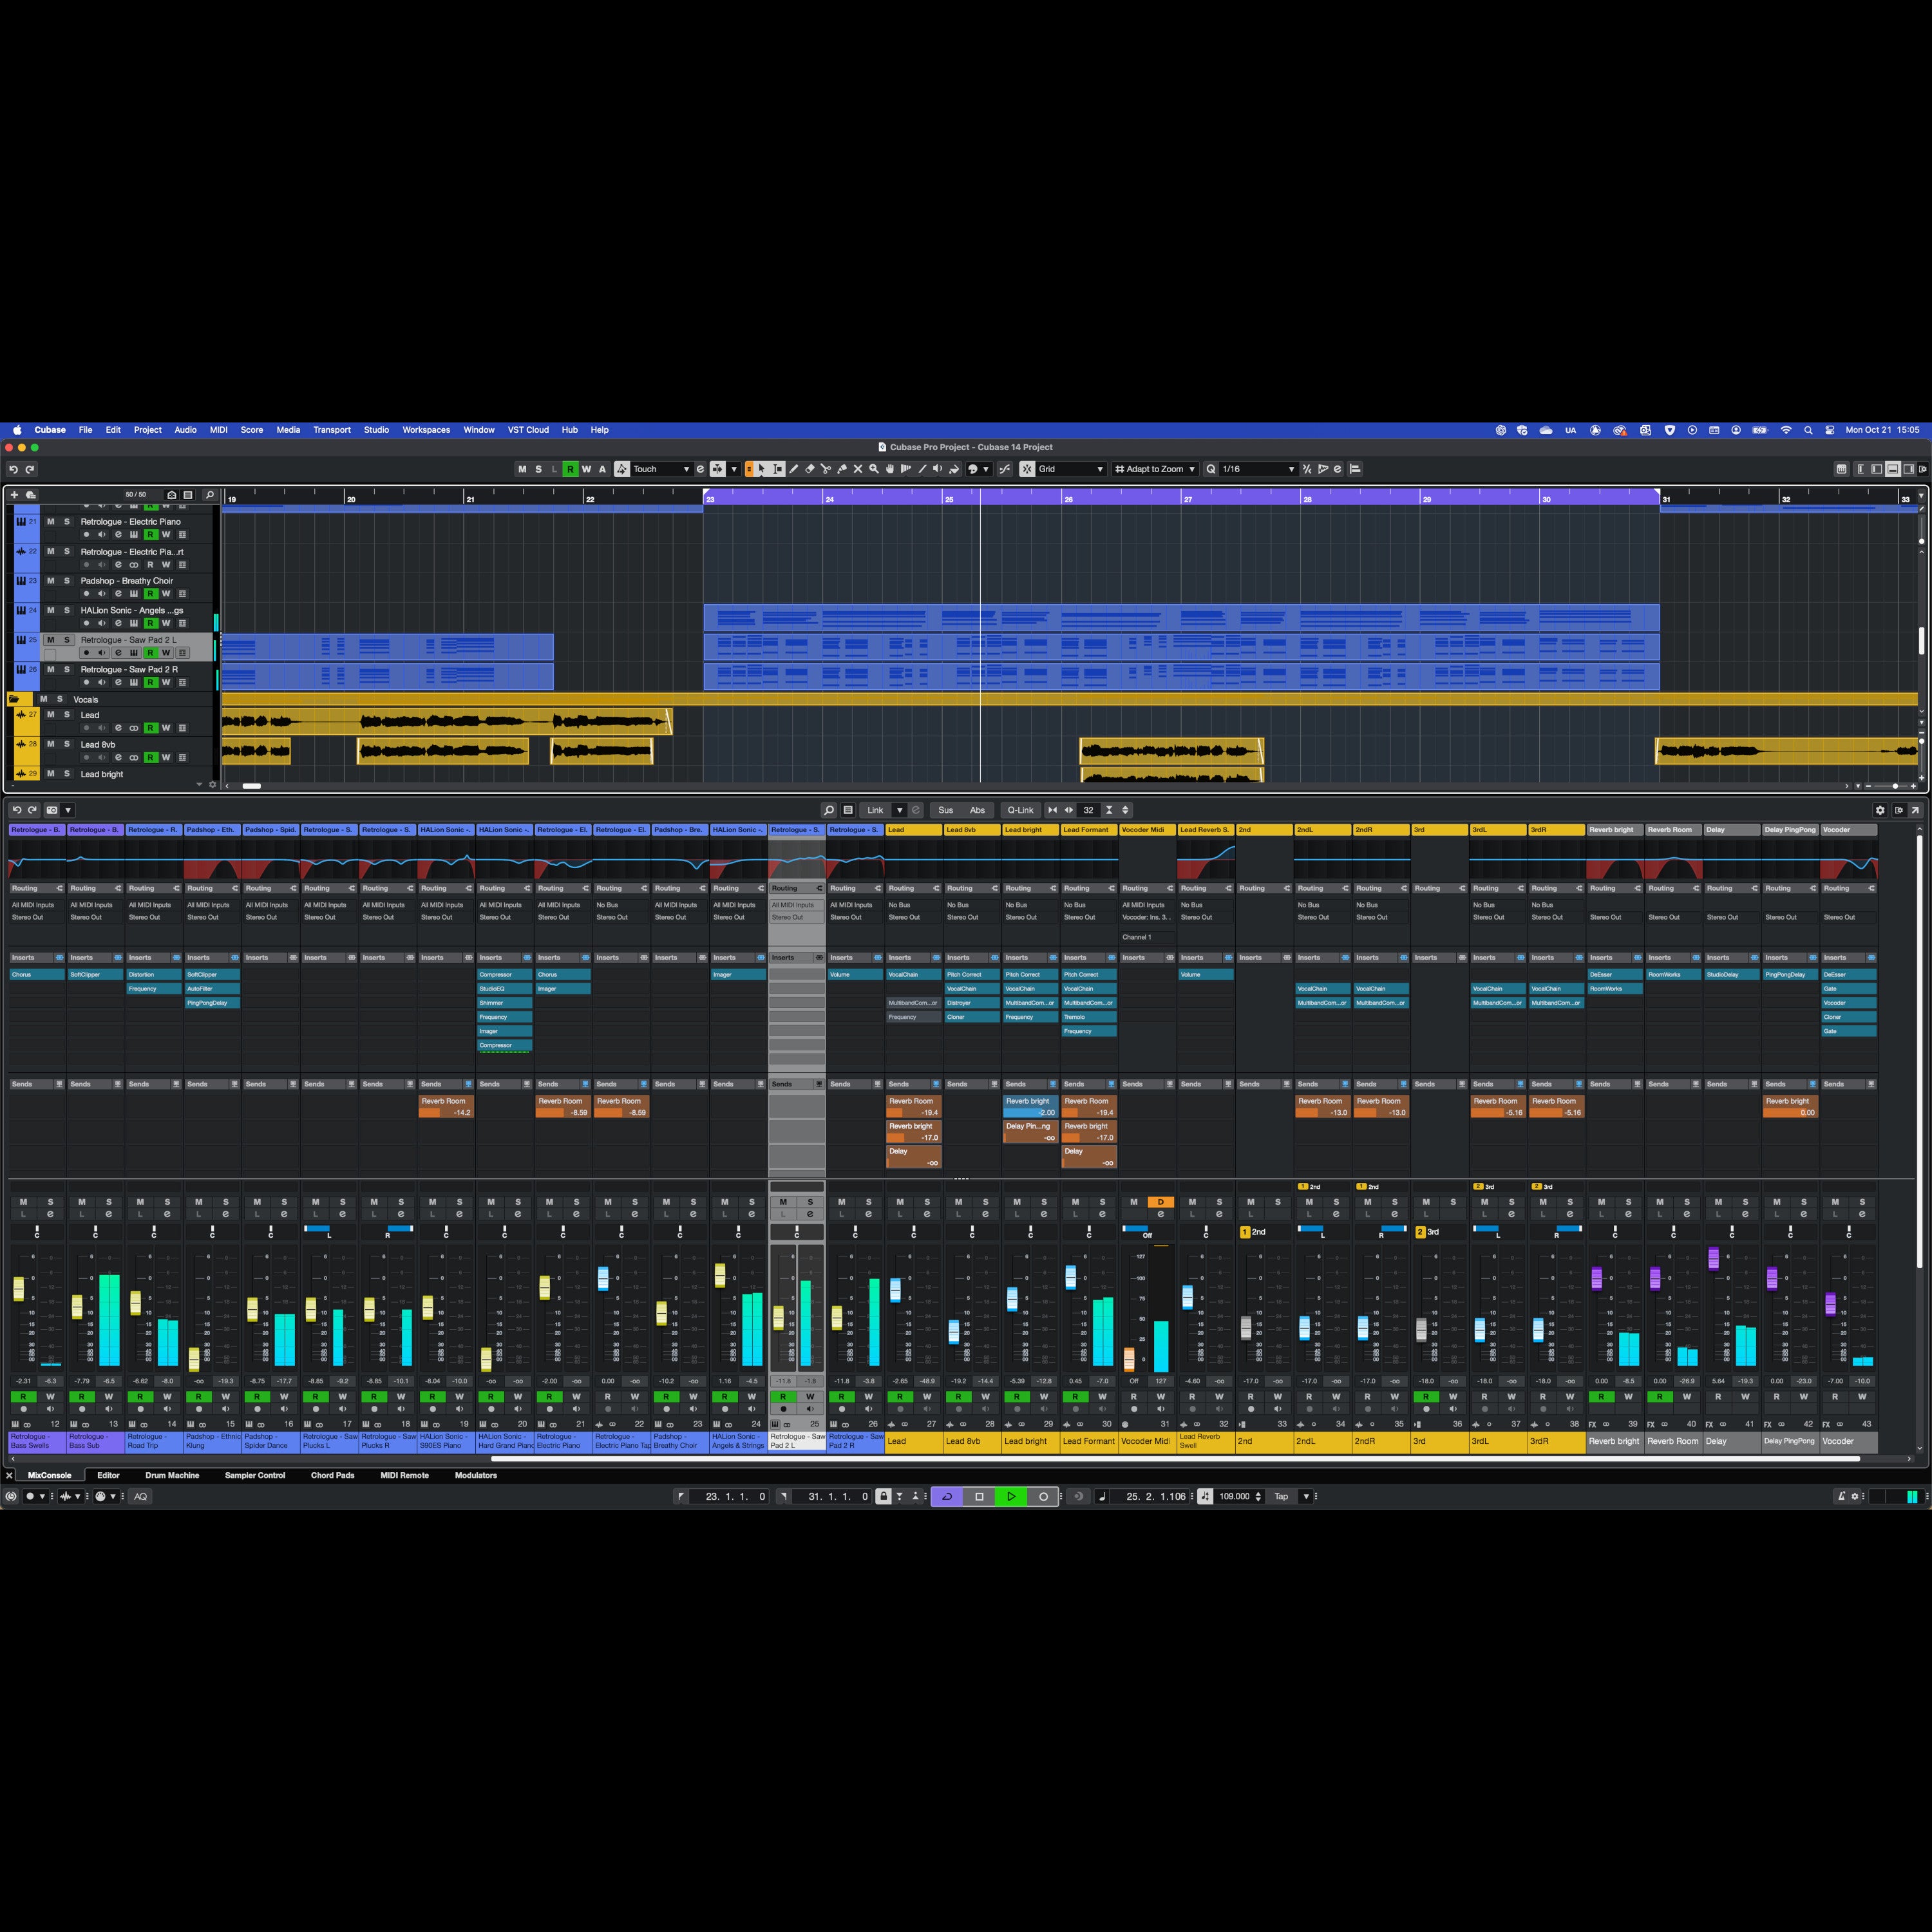Open the MixConsole Link dropdown arrow
Screen dimensions: 1932x1932
pos(899,810)
